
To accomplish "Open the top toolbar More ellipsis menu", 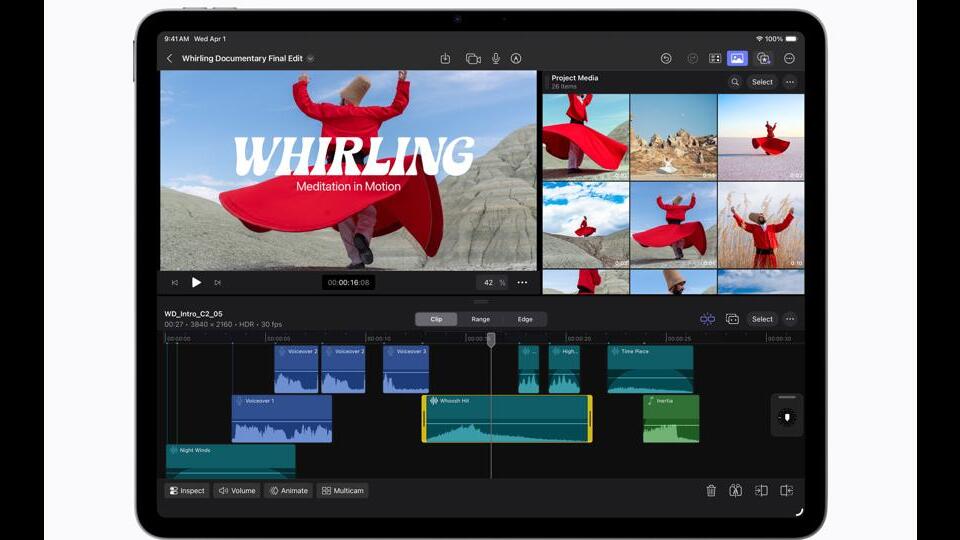I will tap(789, 58).
